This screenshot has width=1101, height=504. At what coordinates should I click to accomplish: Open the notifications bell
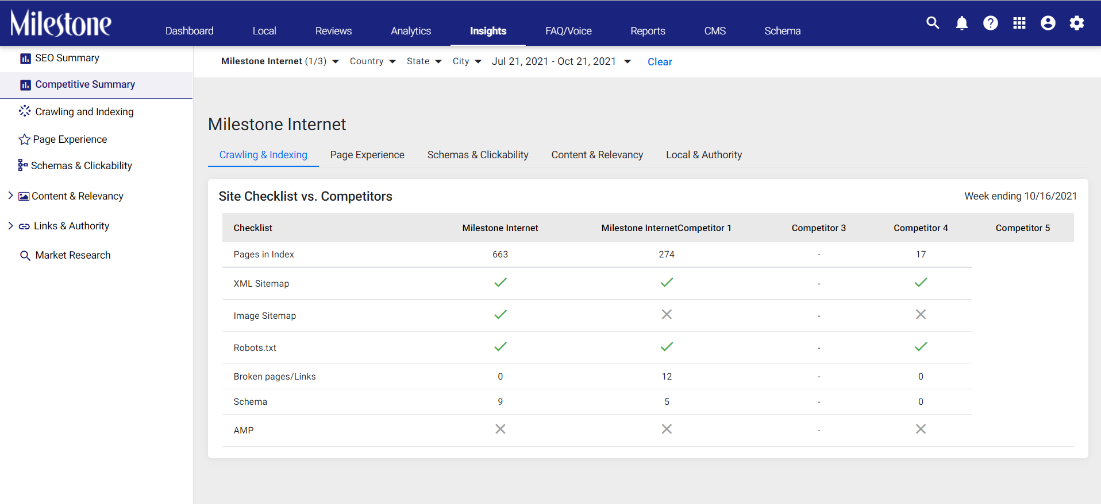point(962,23)
